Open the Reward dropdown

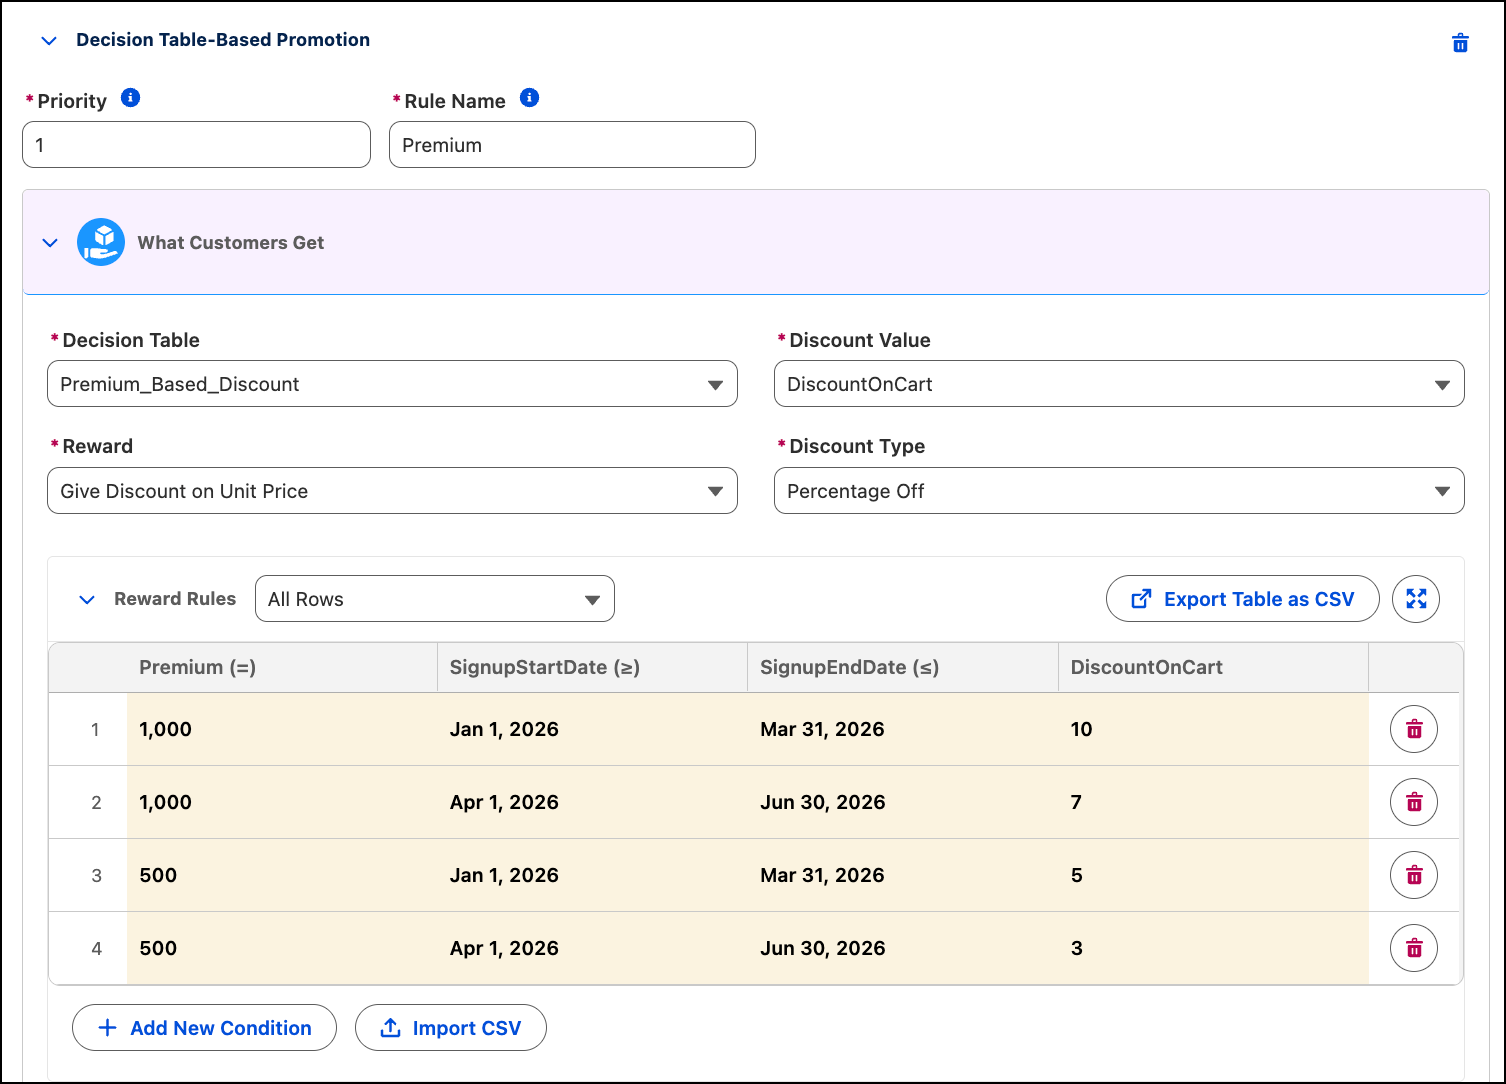[x=392, y=491]
